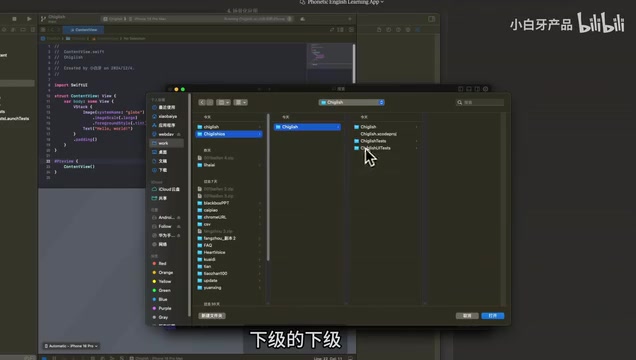Select the HeartVoice folder
636x360 pixels.
(x=229, y=252)
